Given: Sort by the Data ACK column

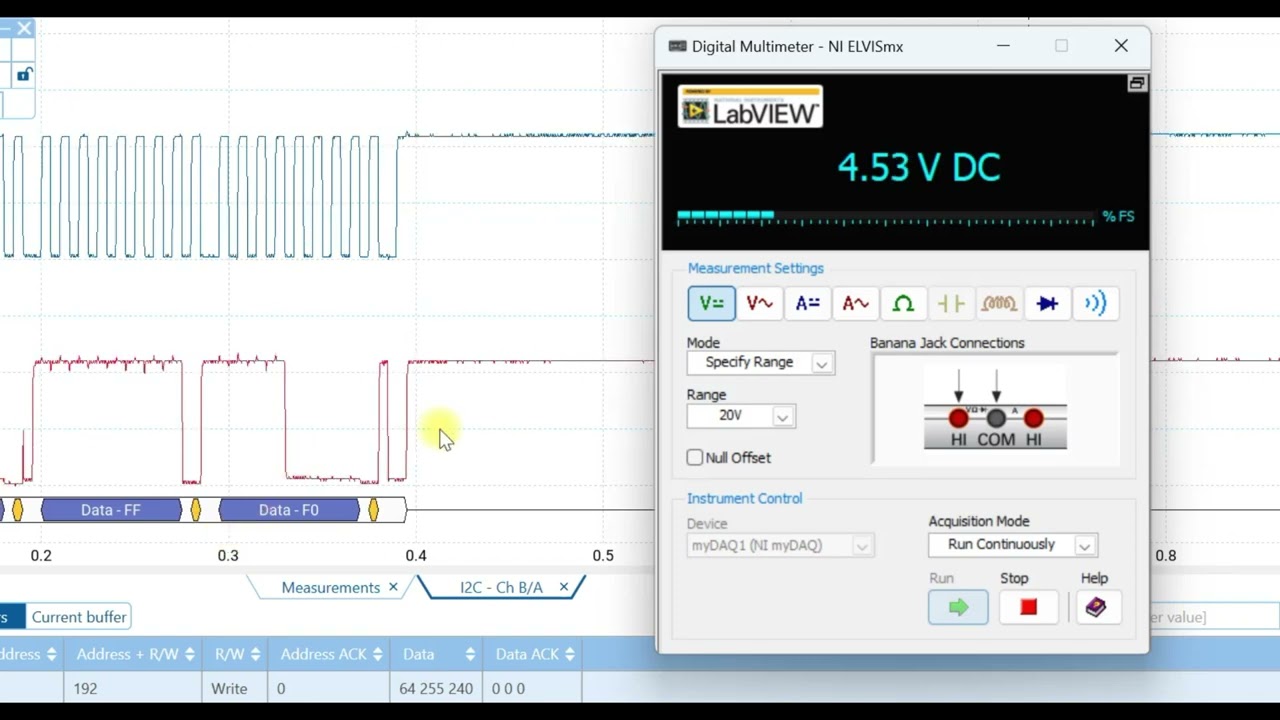Looking at the screenshot, I should coord(533,654).
